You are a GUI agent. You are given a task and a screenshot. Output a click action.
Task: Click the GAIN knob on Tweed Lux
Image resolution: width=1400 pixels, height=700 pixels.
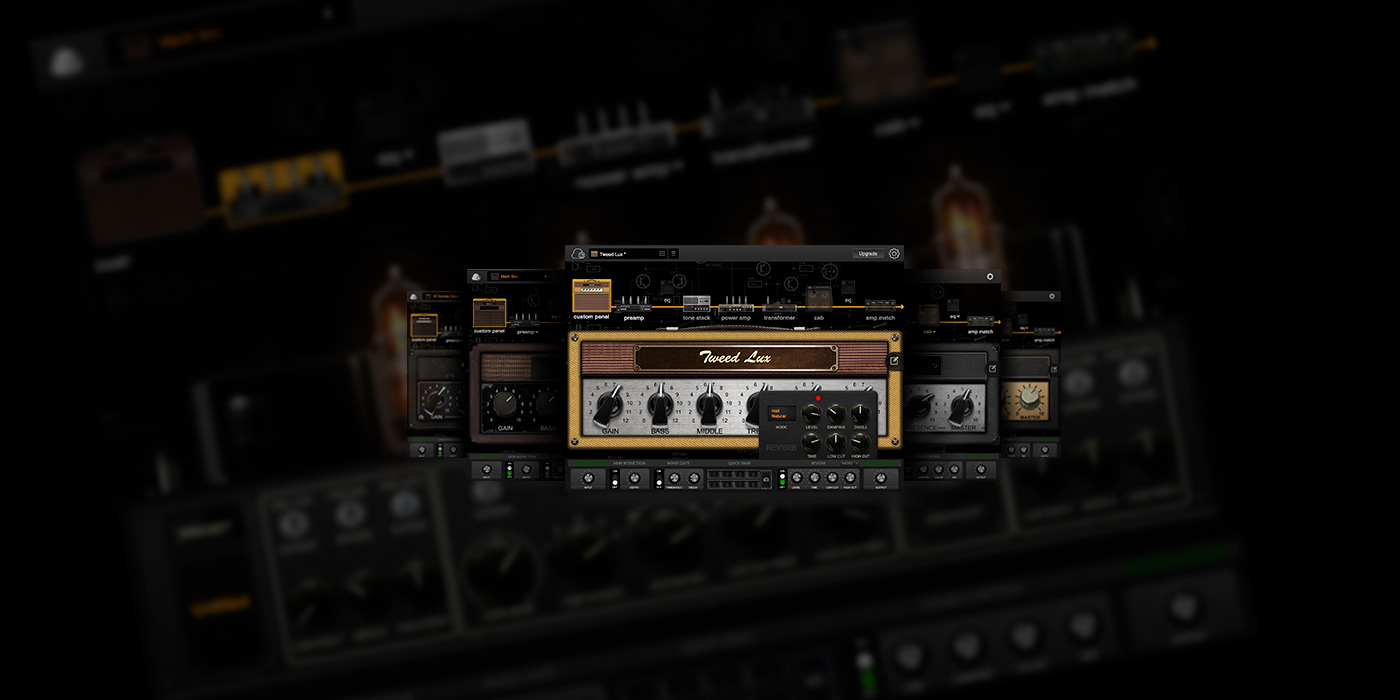pyautogui.click(x=608, y=408)
